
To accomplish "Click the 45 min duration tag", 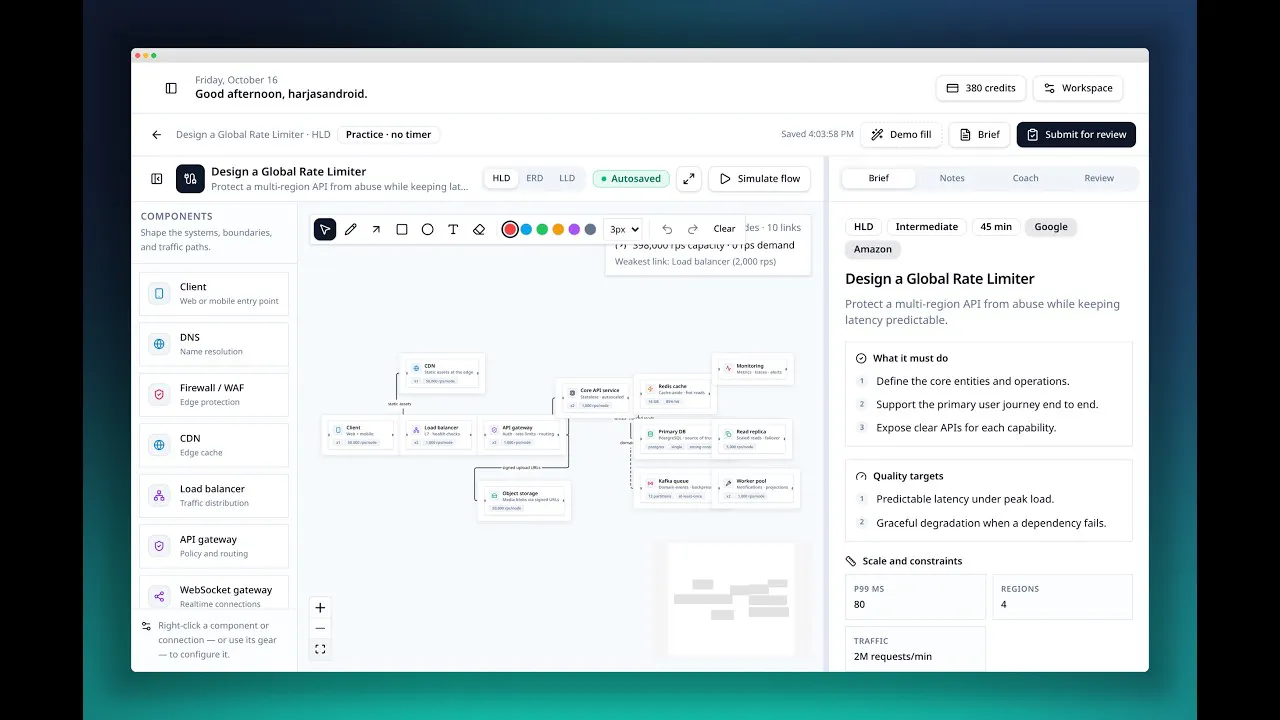I will (996, 227).
